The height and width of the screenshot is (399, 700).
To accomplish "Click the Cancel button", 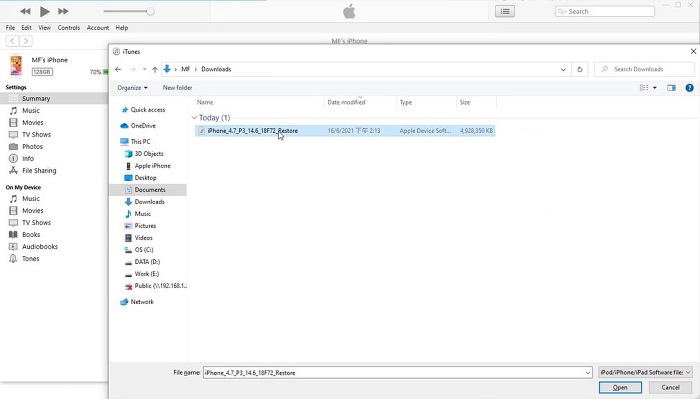I will click(671, 387).
